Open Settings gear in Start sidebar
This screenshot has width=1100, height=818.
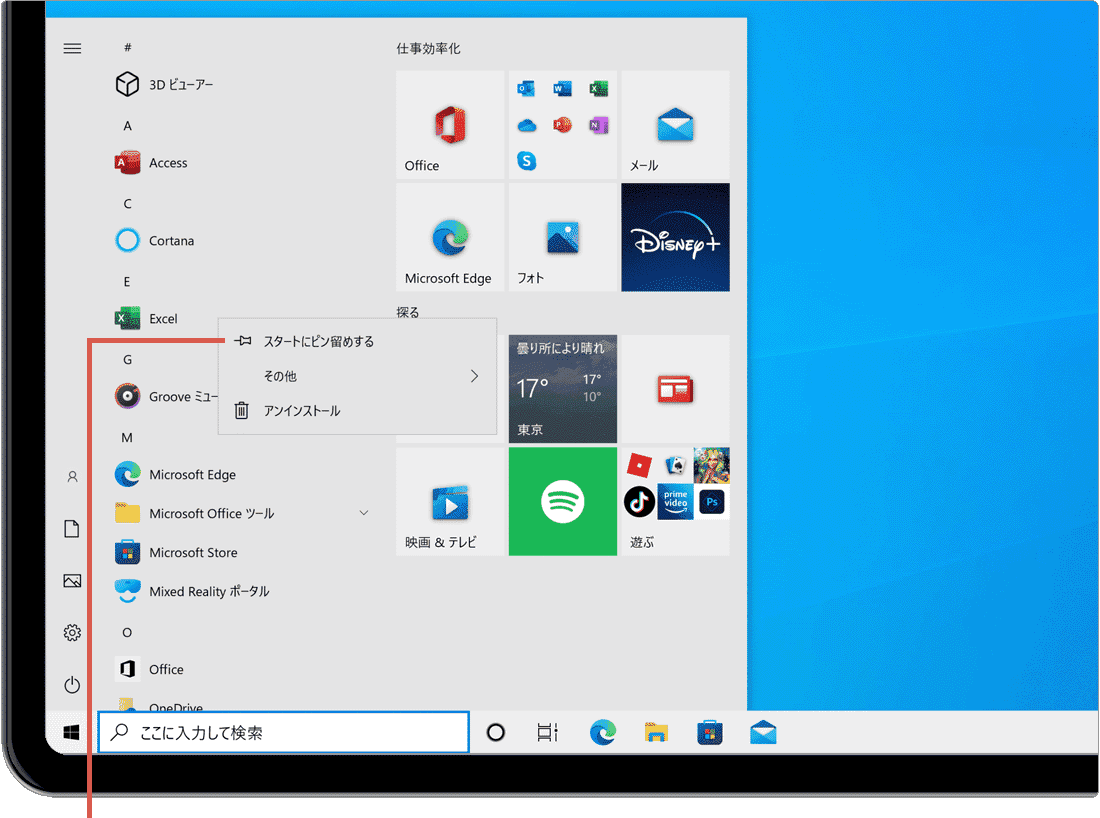click(72, 633)
